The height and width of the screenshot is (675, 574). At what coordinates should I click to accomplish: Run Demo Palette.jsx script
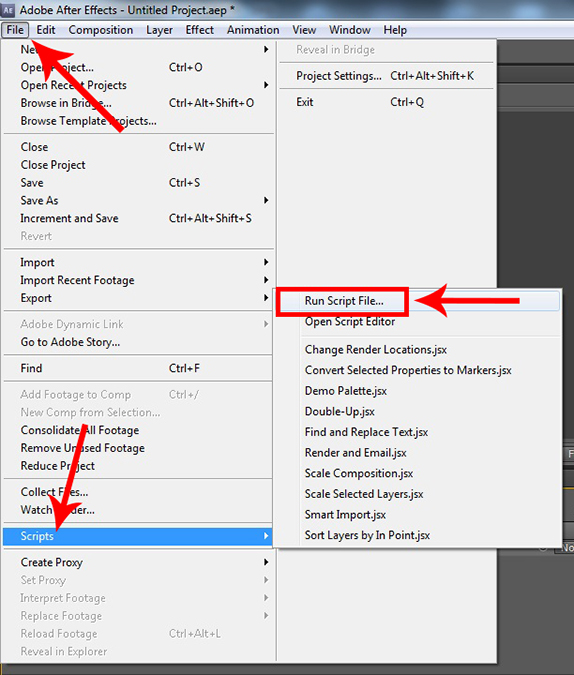pyautogui.click(x=417, y=391)
